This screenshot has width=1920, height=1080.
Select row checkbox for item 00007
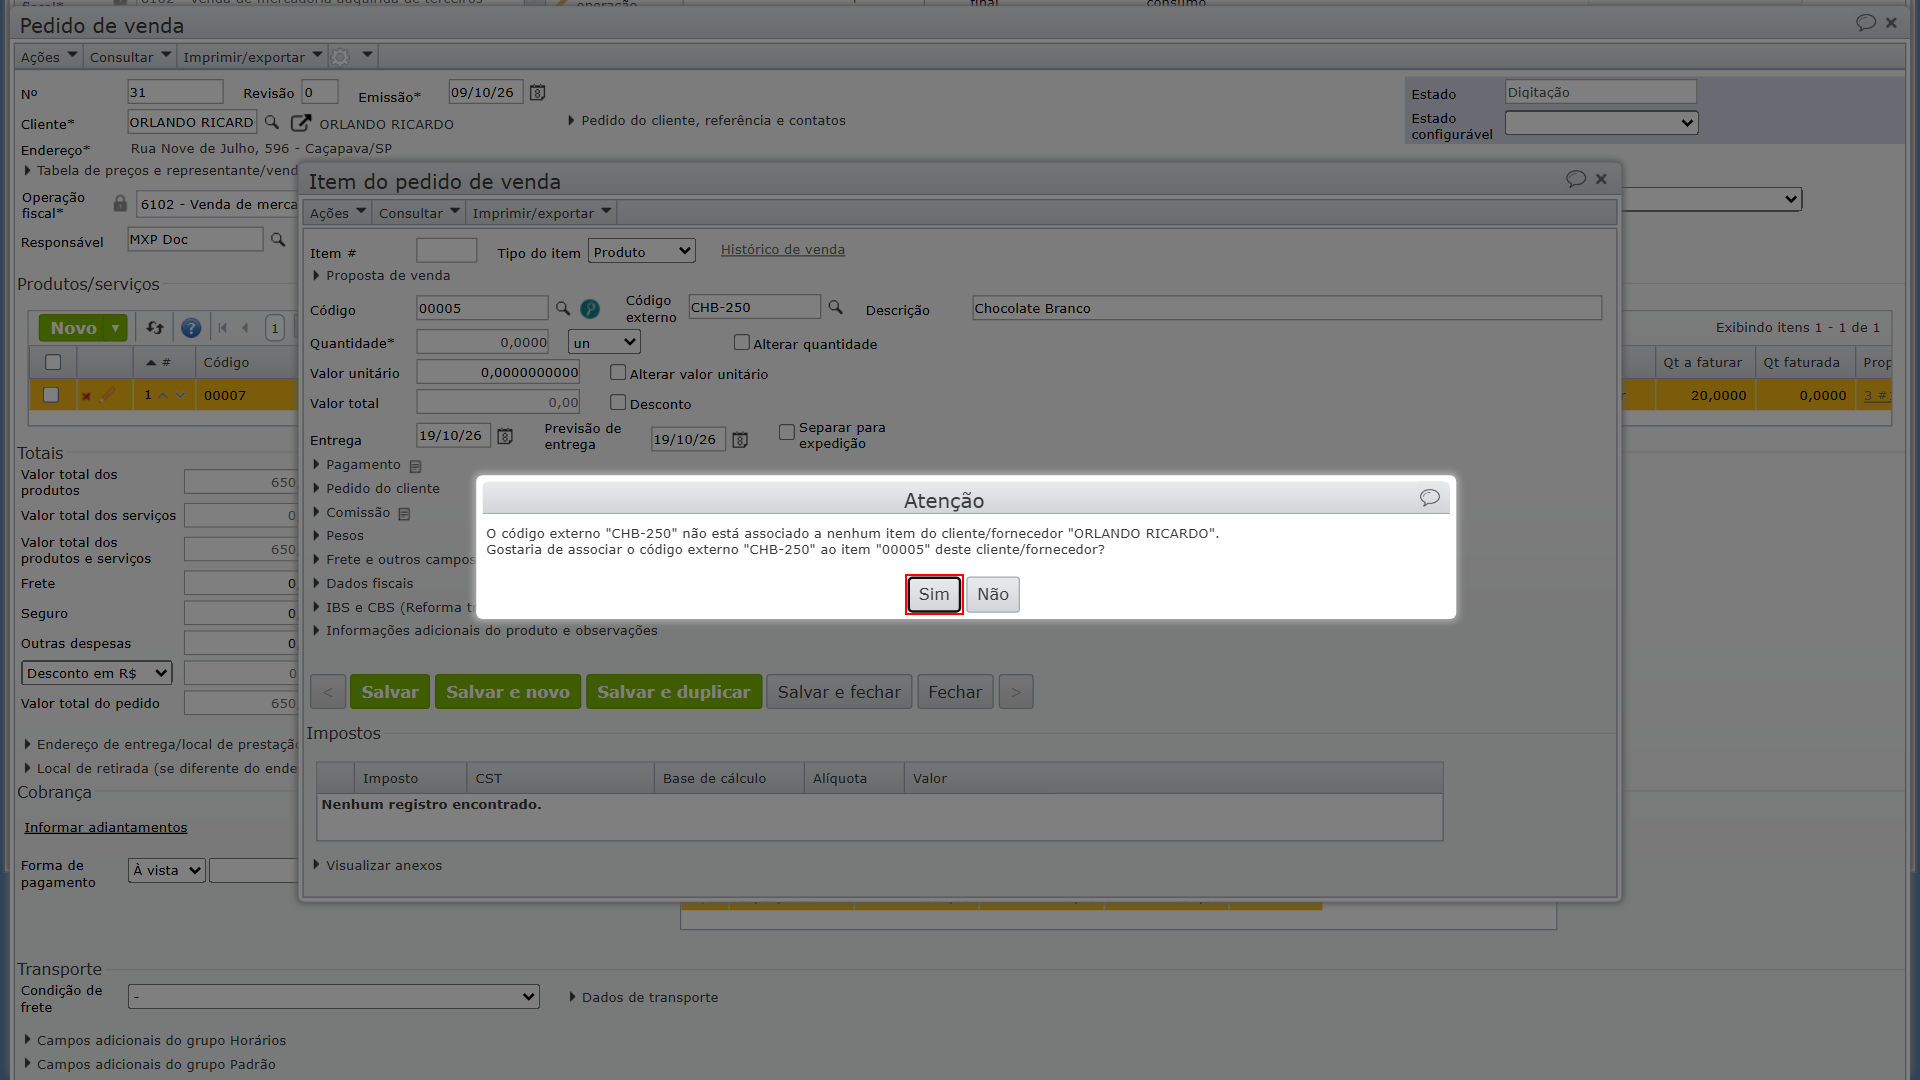[51, 395]
